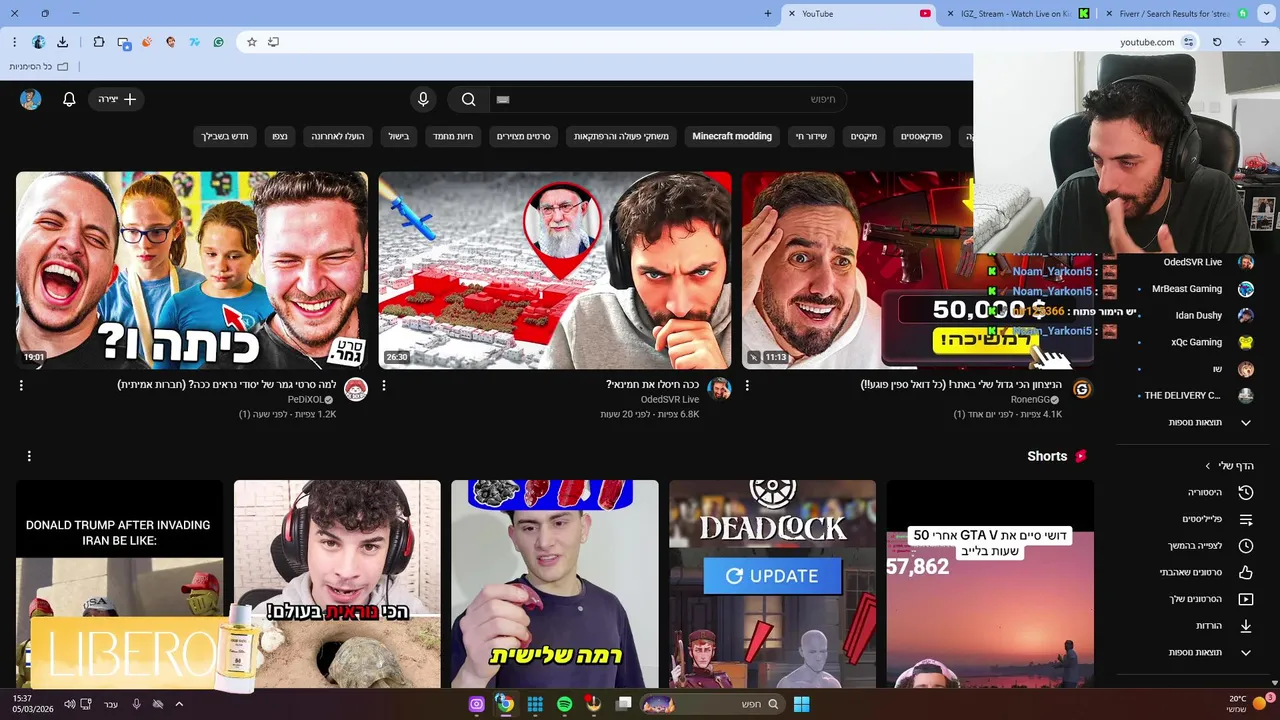Reload the page
Screen dimensions: 1280x720
(1217, 42)
